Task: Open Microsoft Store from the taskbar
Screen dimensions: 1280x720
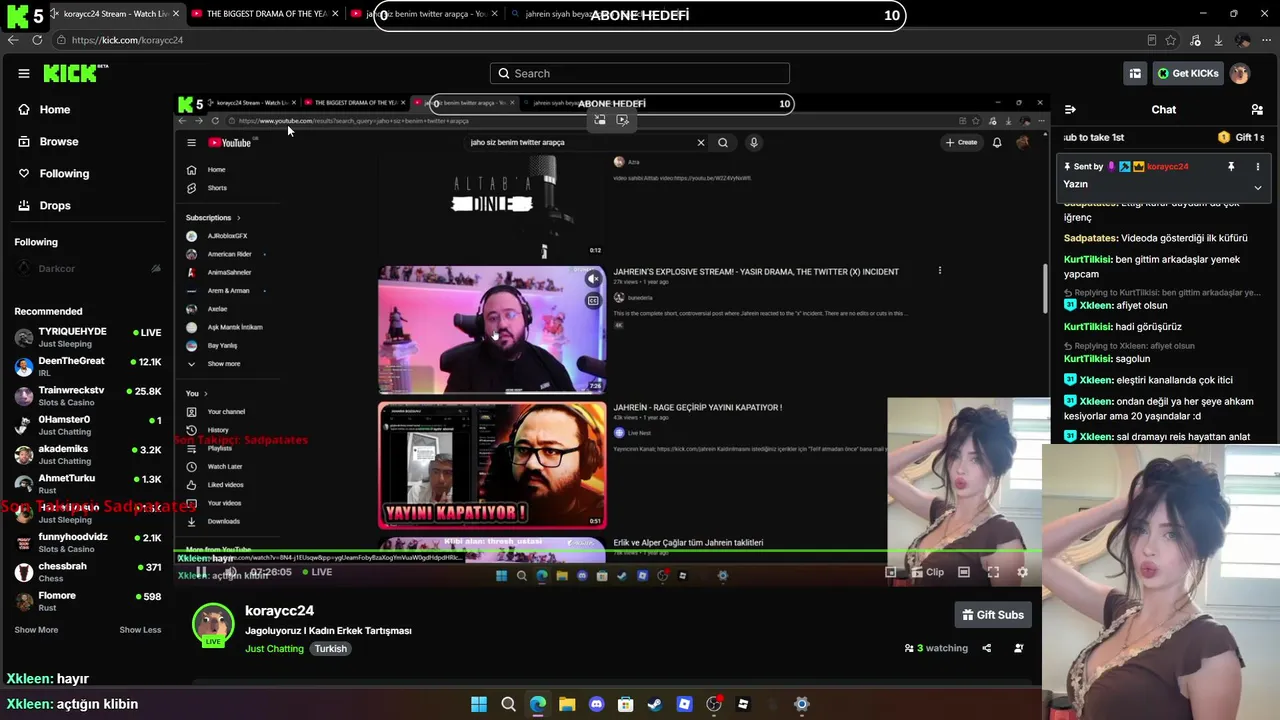Action: 626,704
